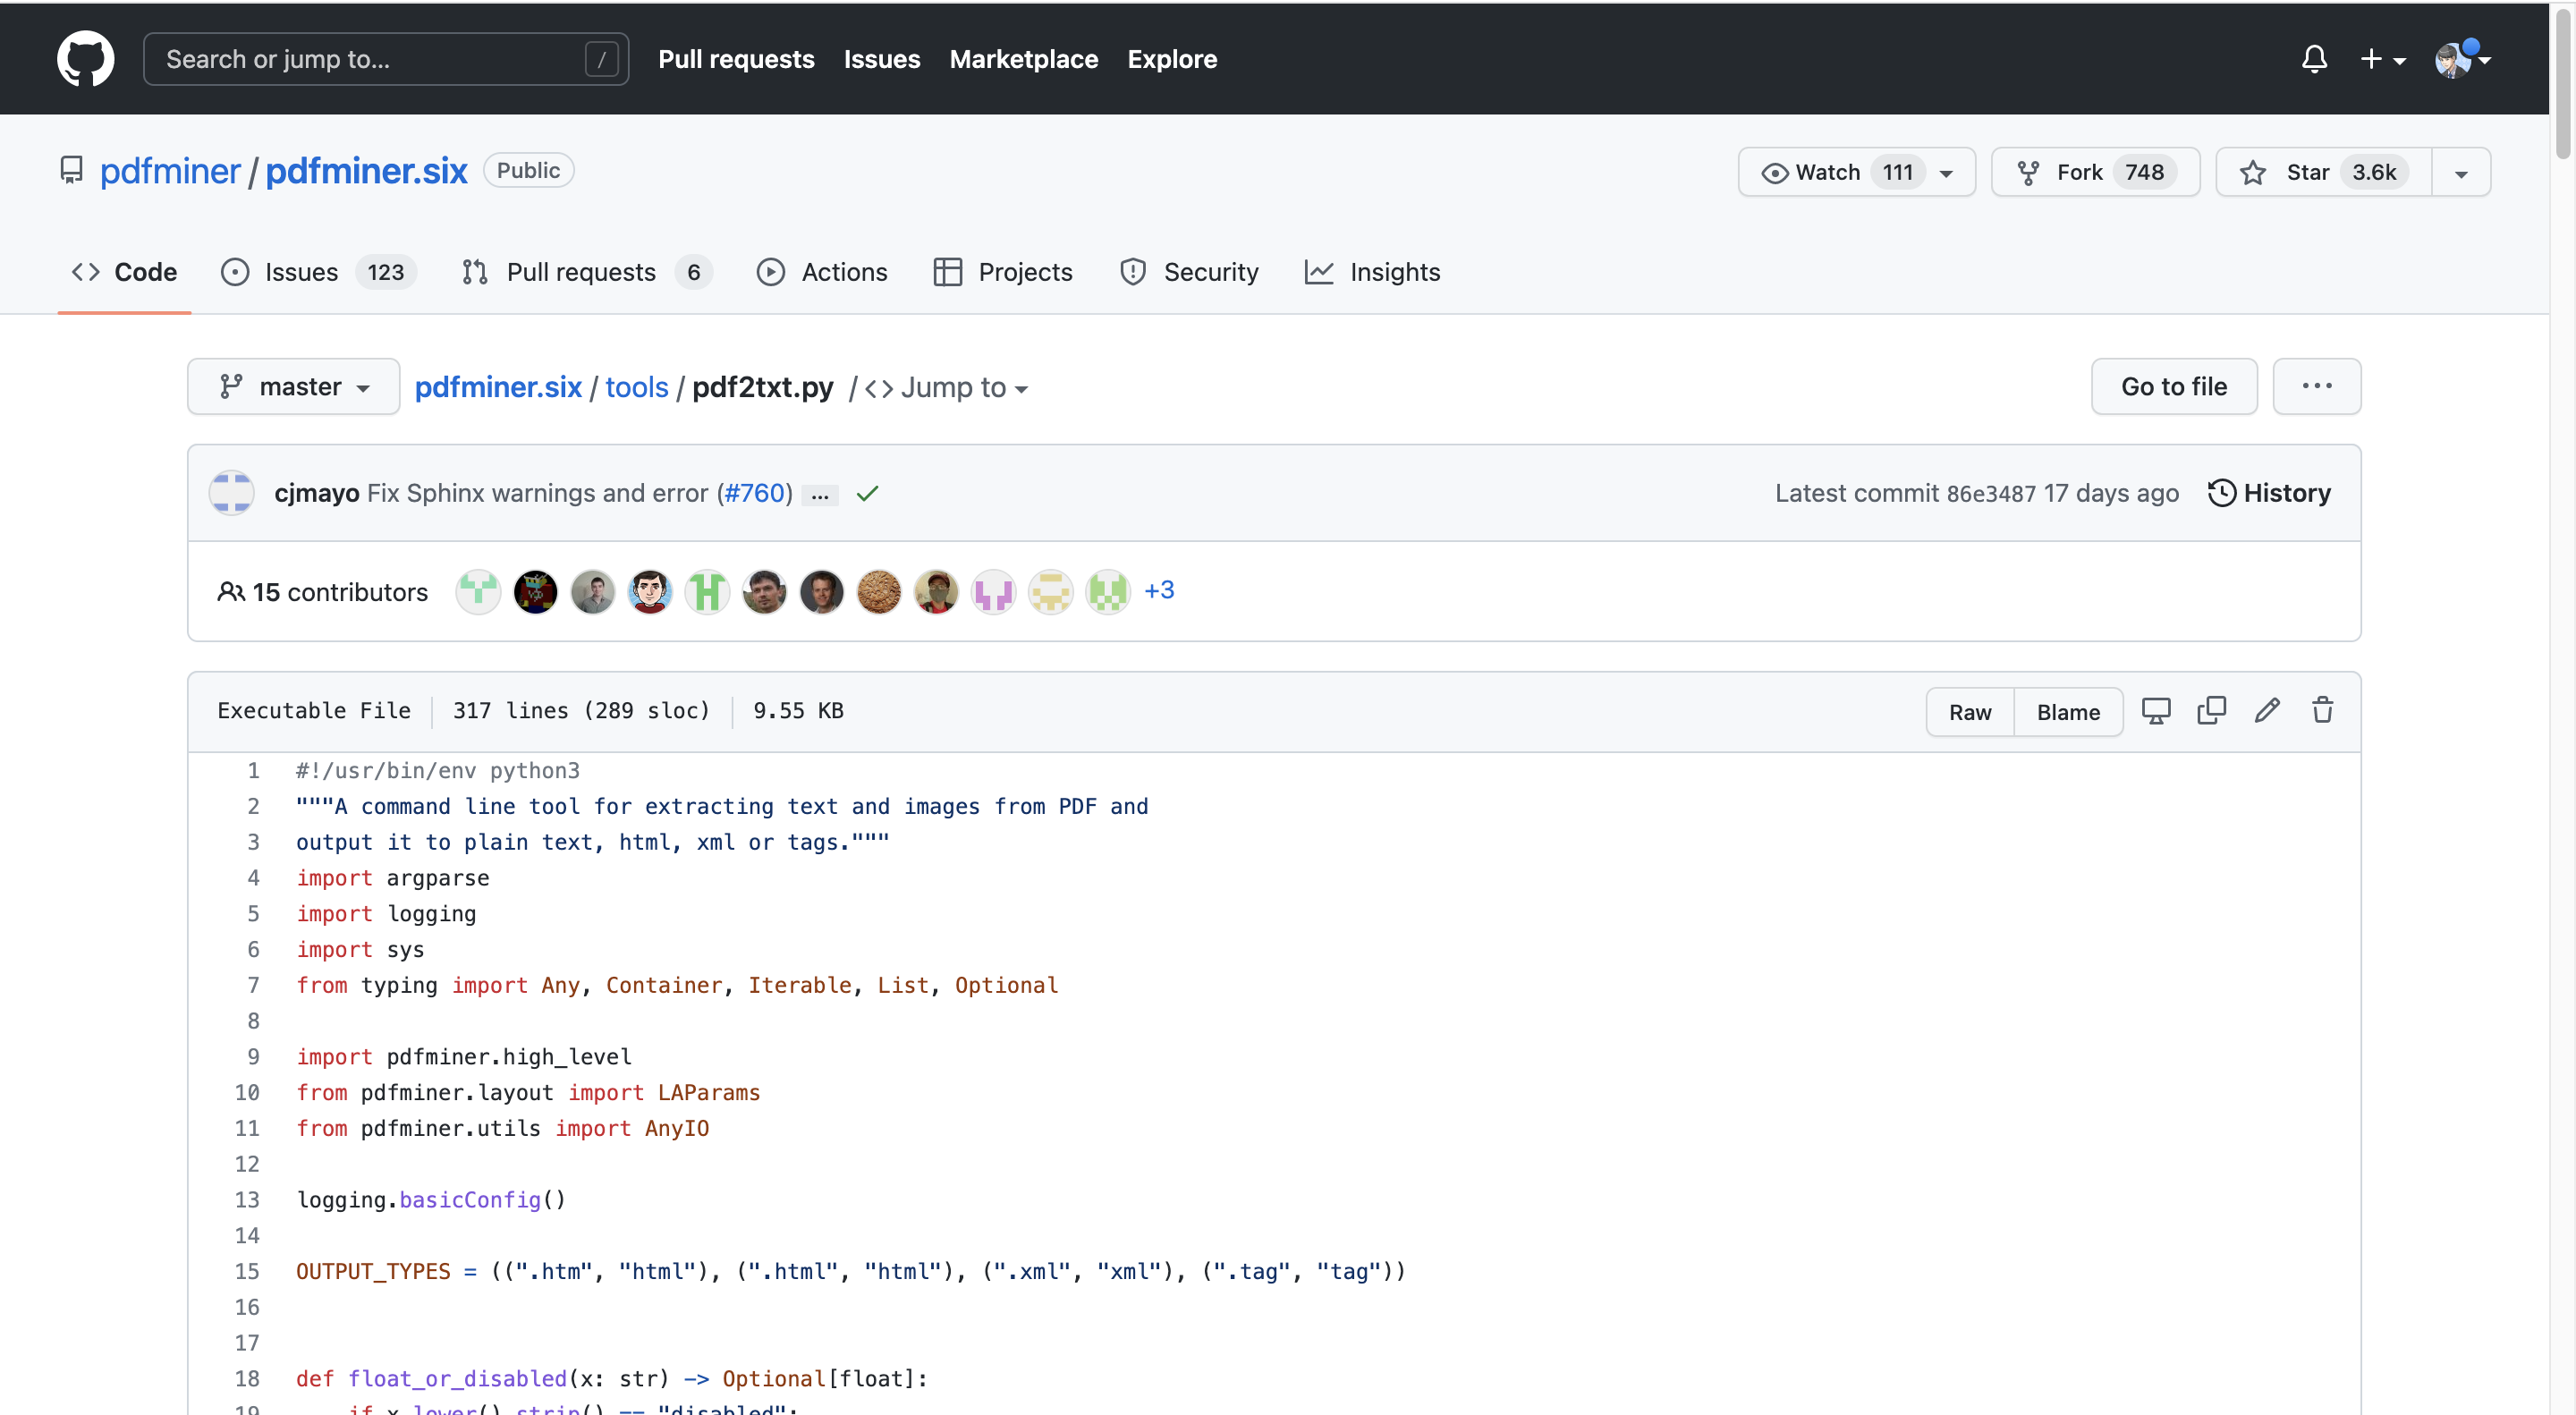Open the three-dots more options button
Image resolution: width=2576 pixels, height=1415 pixels.
coord(2316,386)
